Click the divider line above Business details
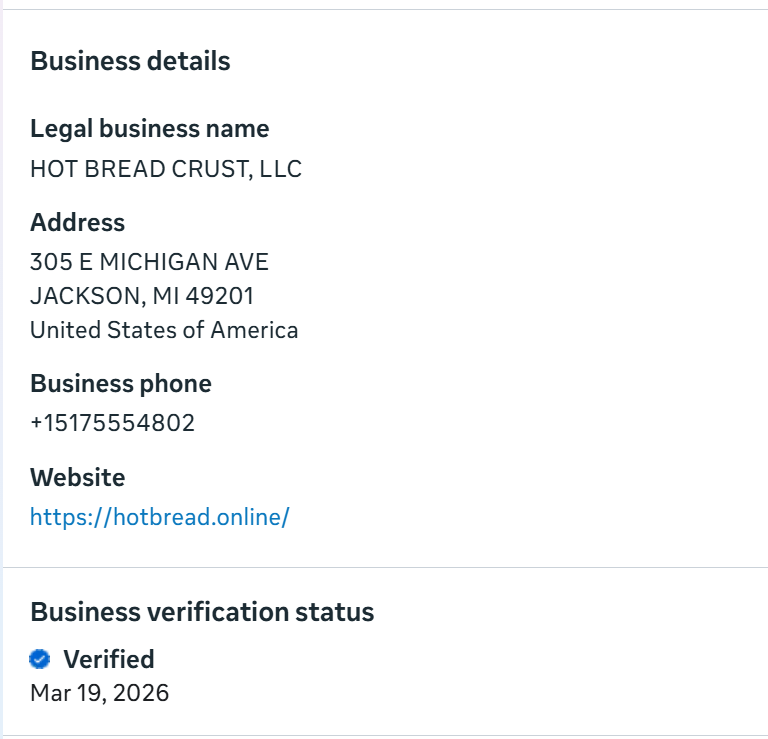Screen dimensions: 768x739 [x=384, y=10]
